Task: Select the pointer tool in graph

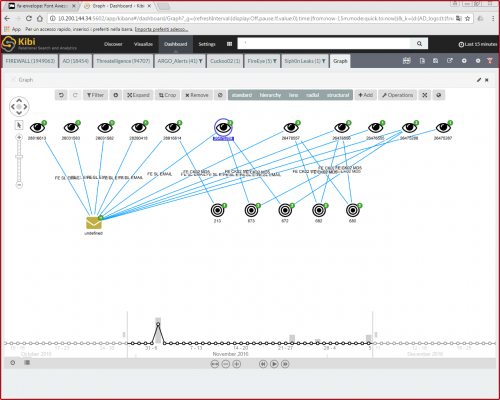Action: coord(19,125)
